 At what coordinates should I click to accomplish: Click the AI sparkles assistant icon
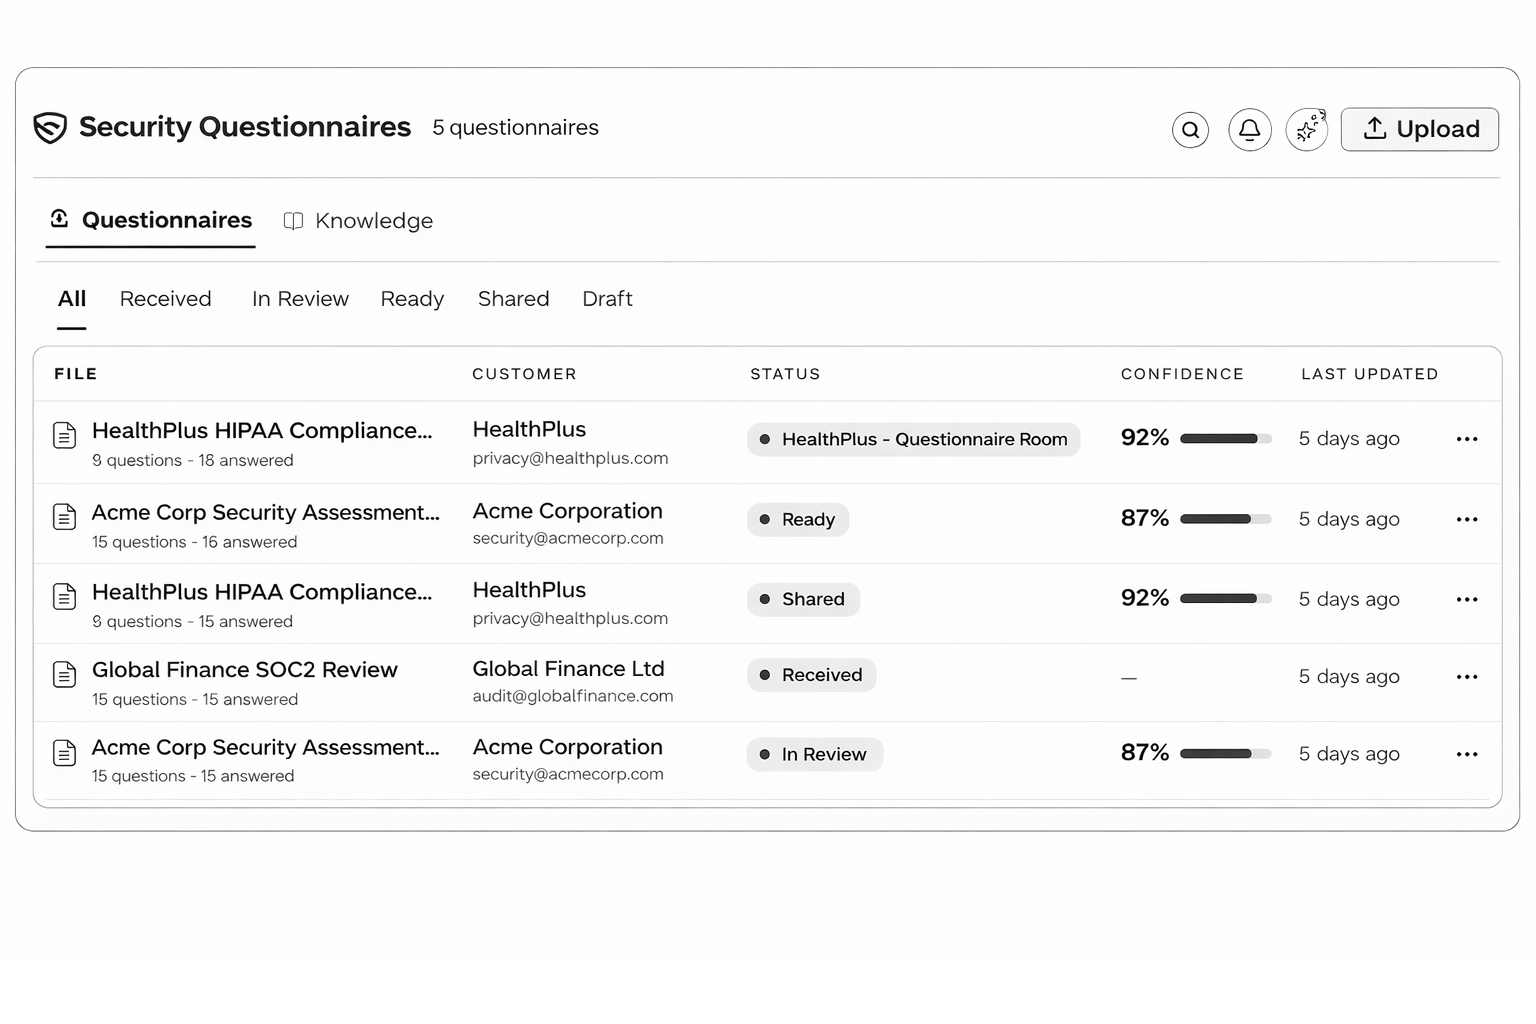1307,129
